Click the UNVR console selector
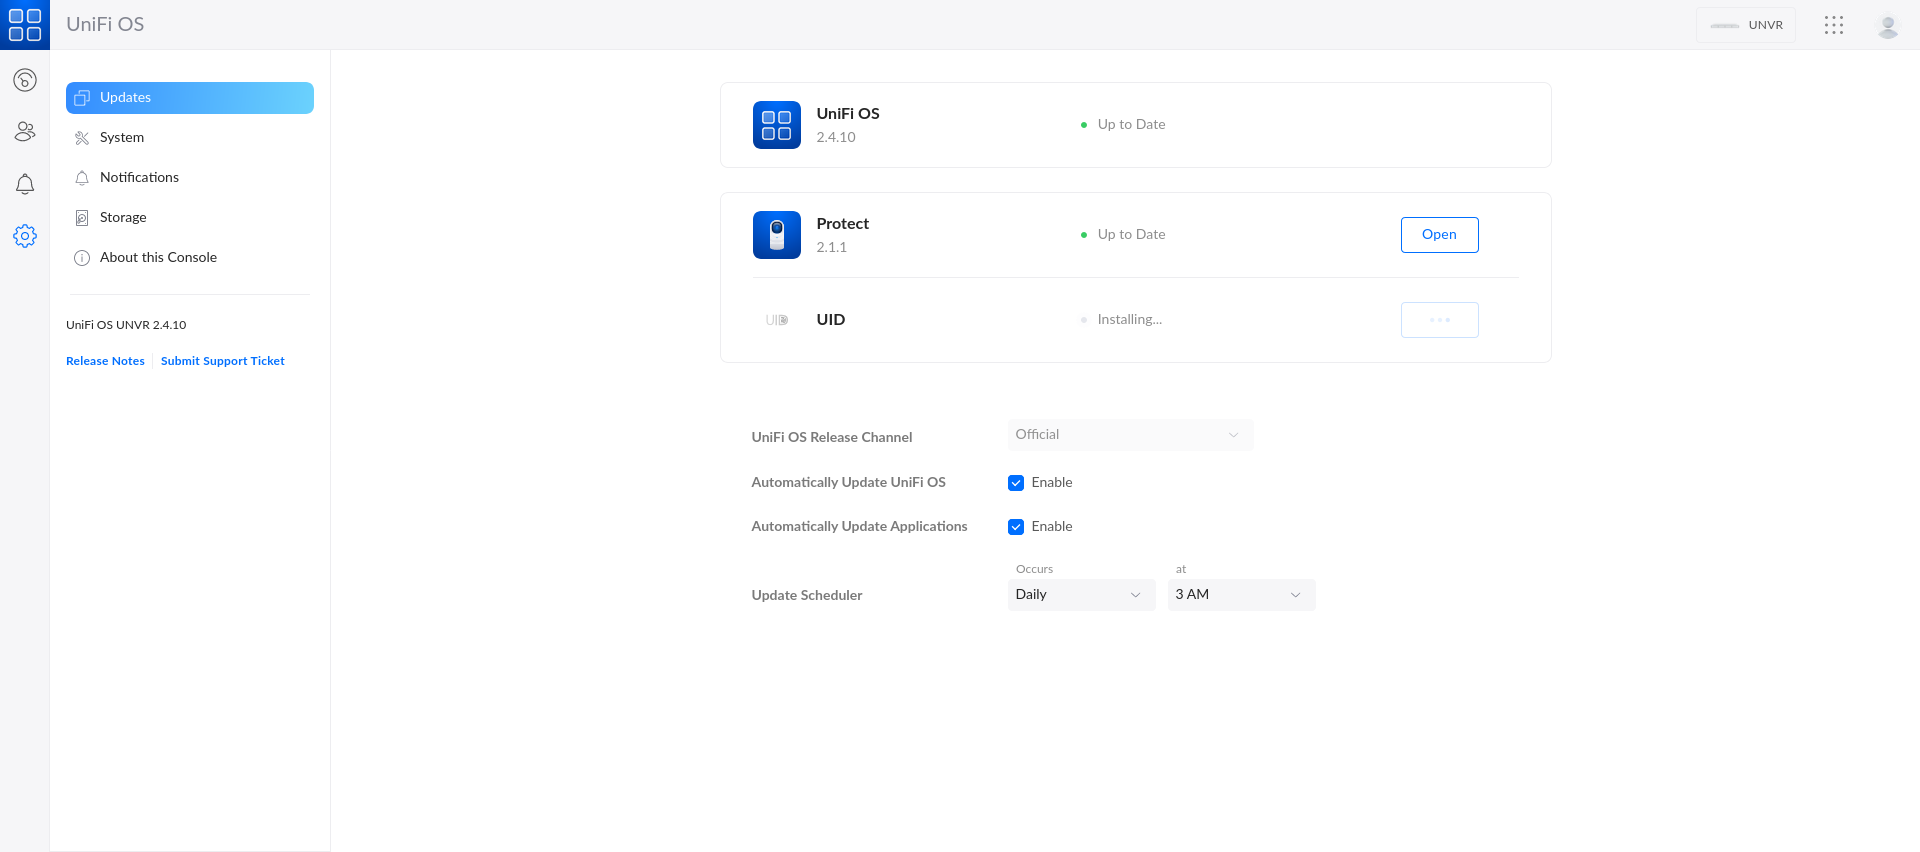Image resolution: width=1920 pixels, height=852 pixels. click(1745, 25)
